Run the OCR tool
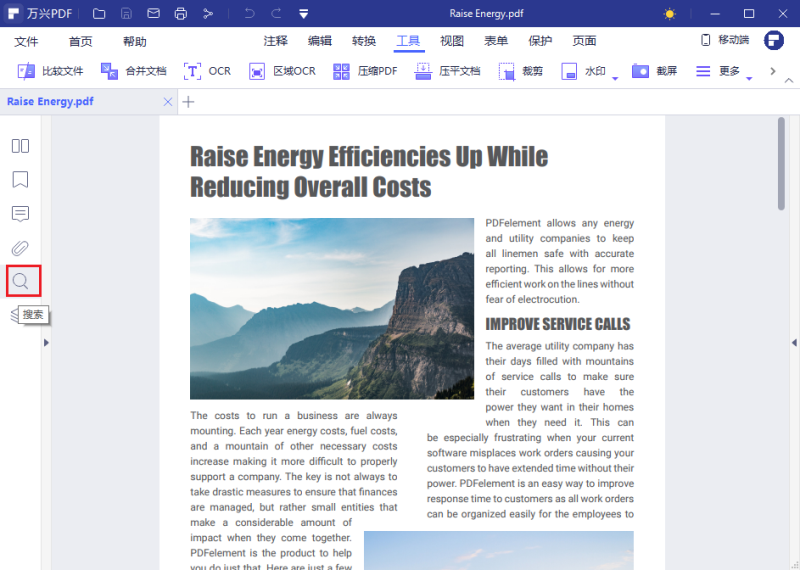Viewport: 800px width, 570px height. point(207,71)
